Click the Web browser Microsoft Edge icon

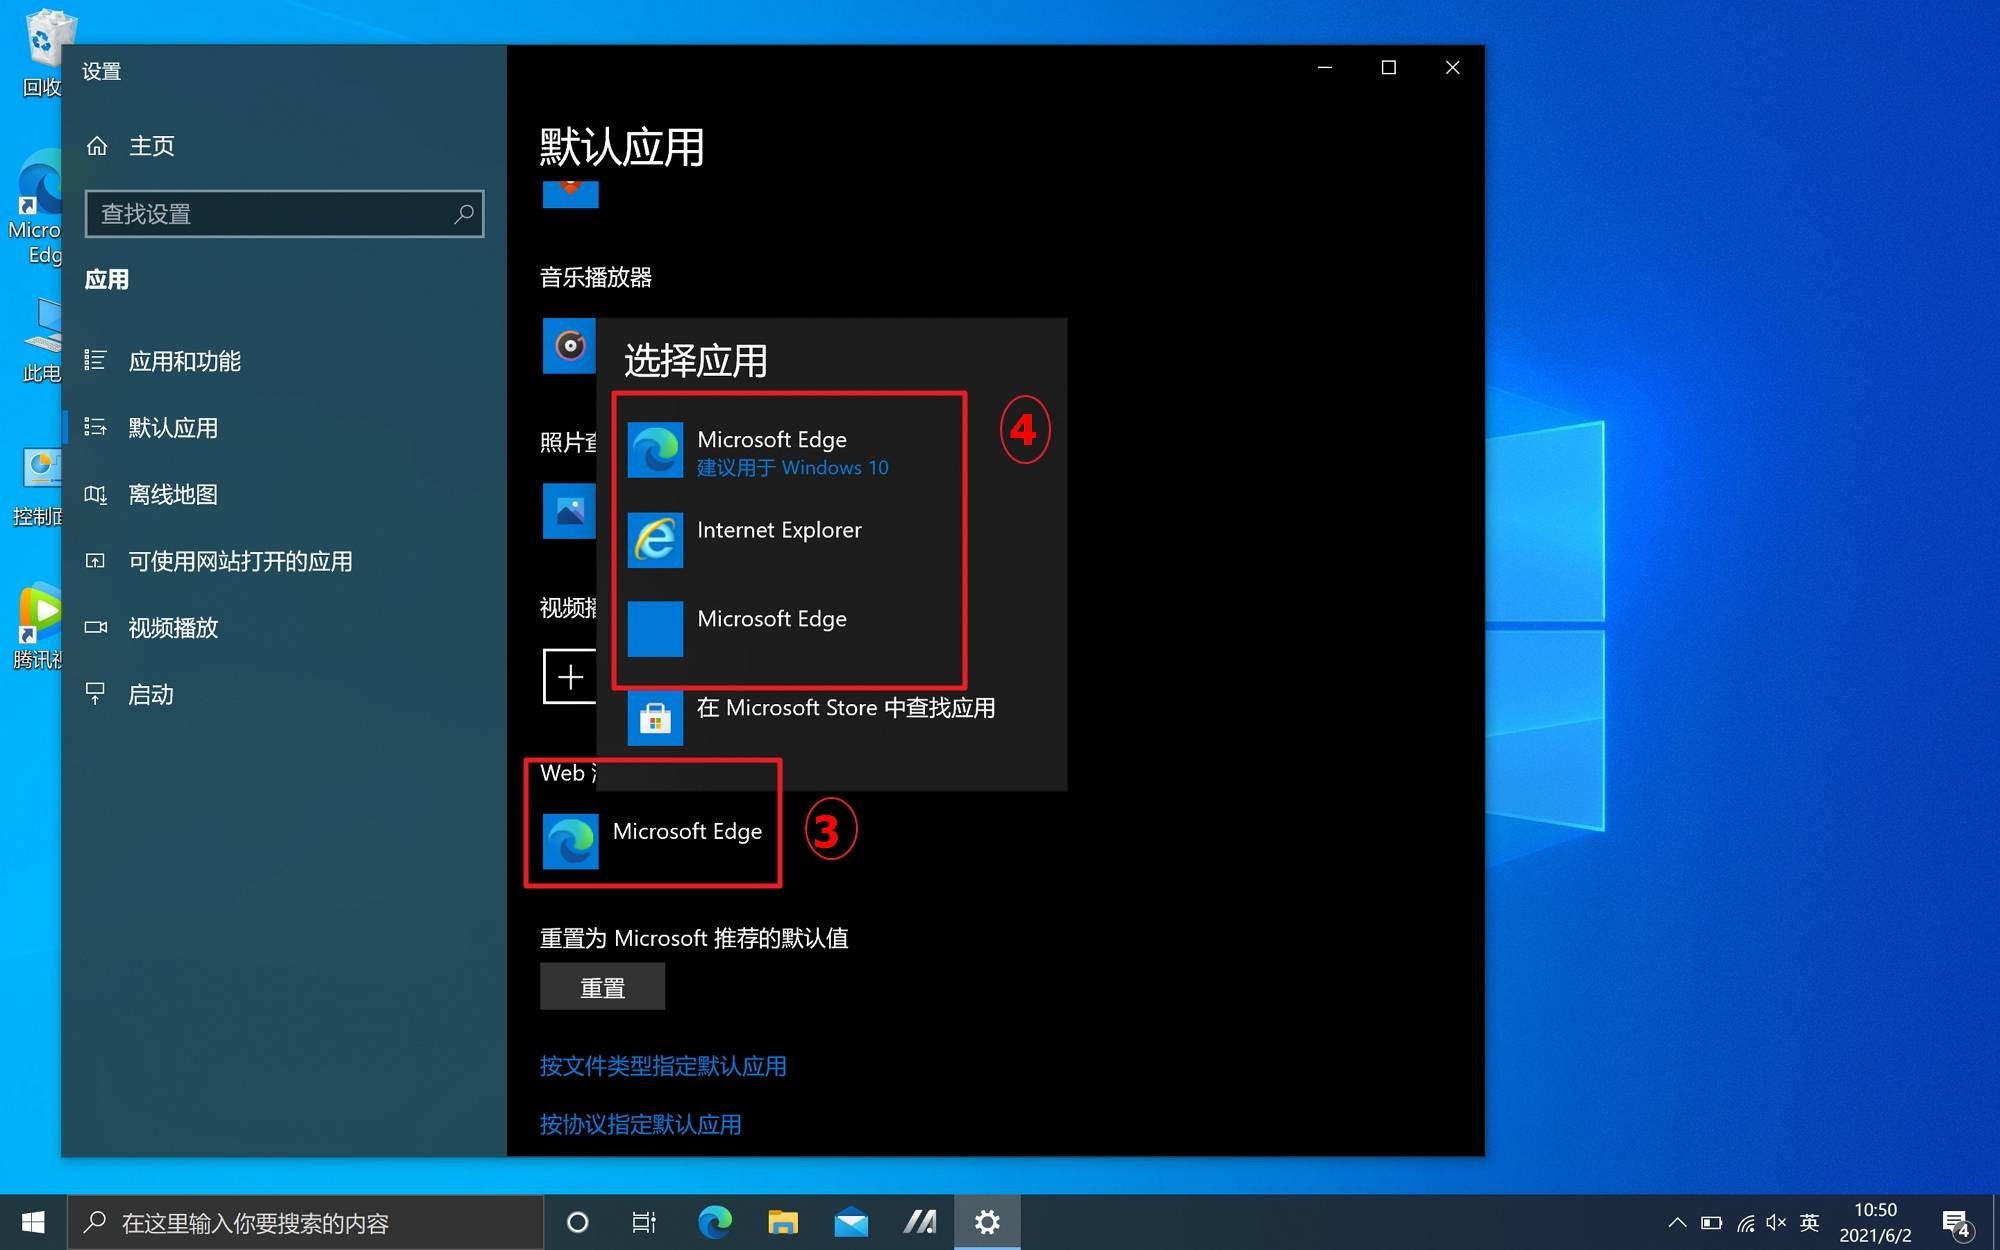[571, 841]
